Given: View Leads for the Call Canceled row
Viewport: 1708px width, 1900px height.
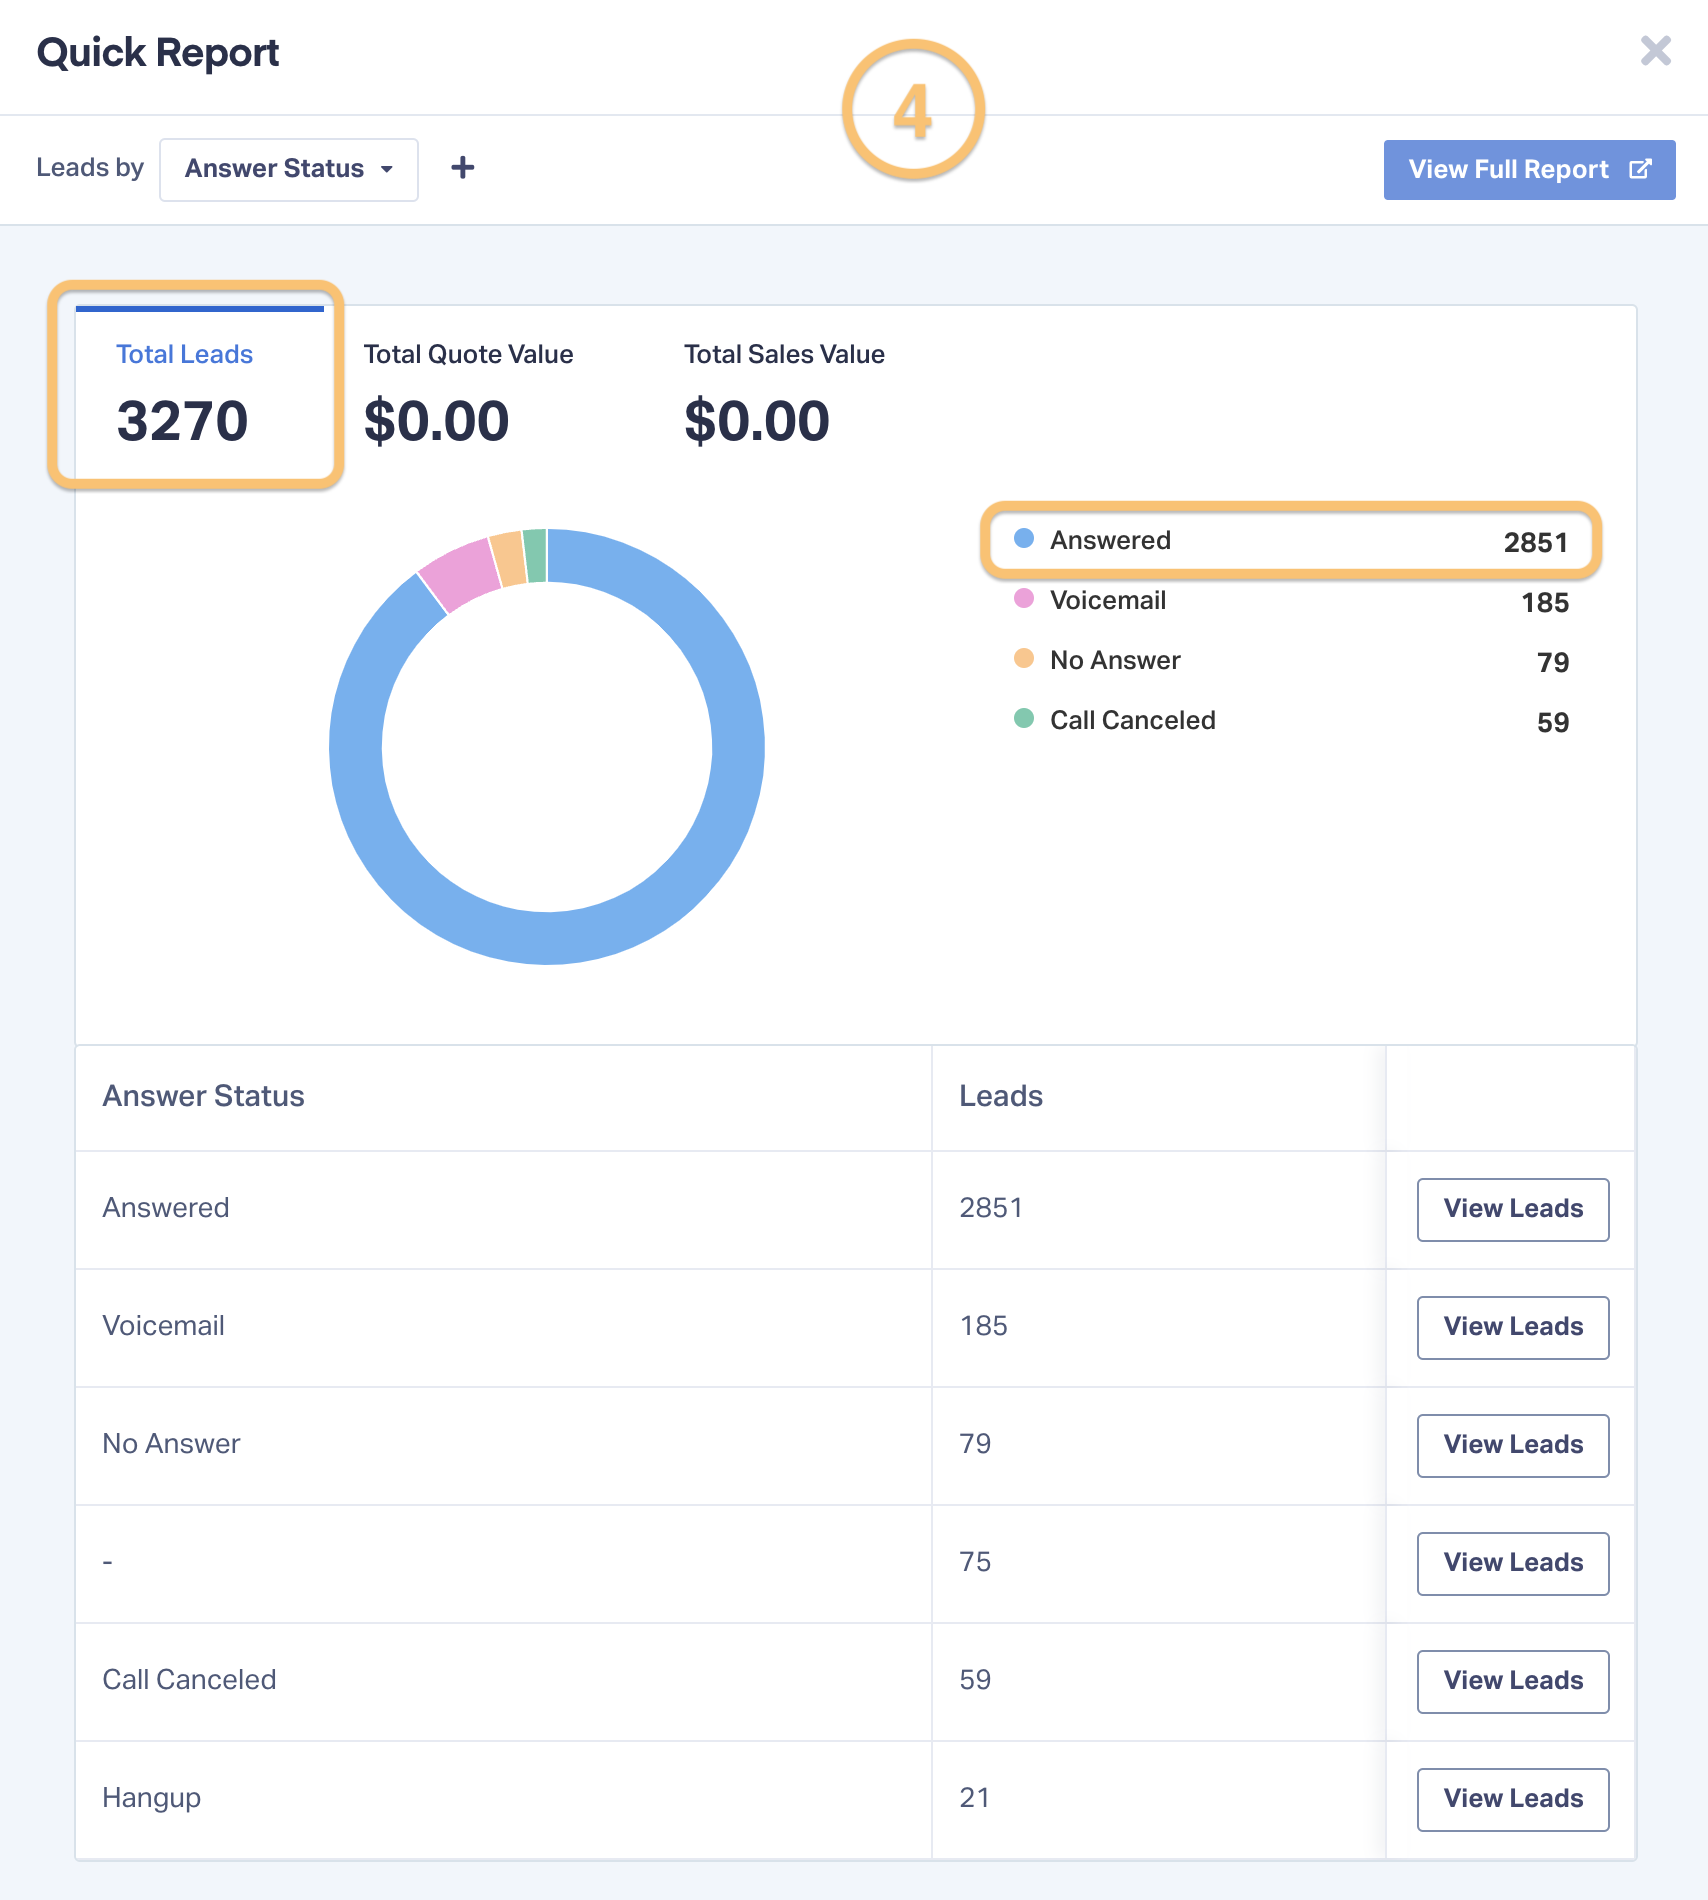Looking at the screenshot, I should tap(1513, 1681).
